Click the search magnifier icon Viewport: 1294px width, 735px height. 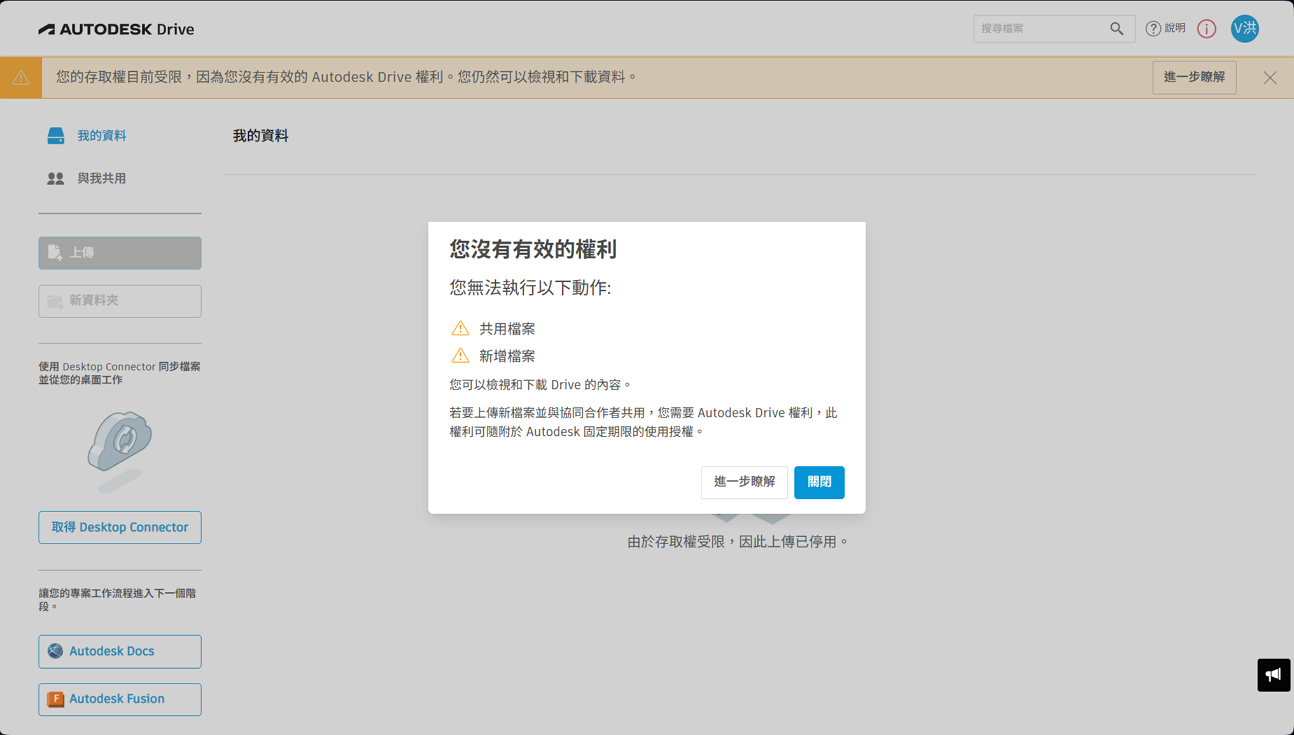[1116, 29]
